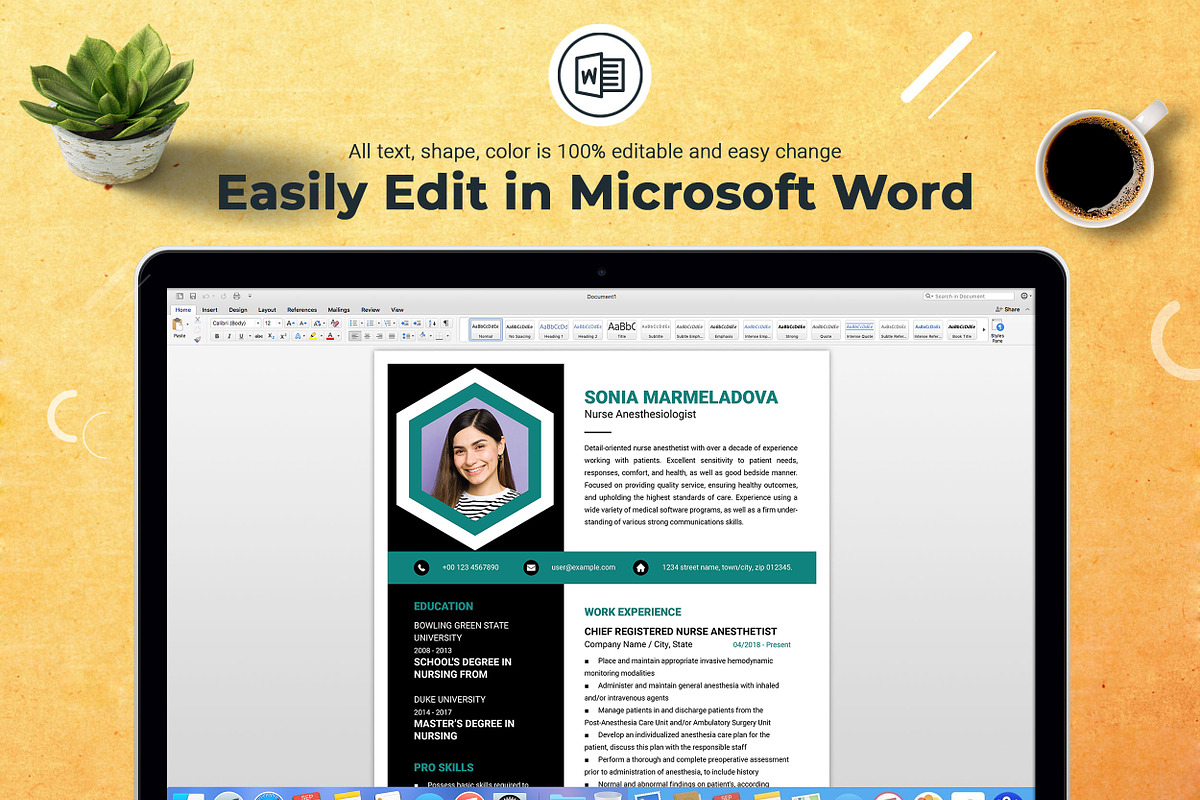Viewport: 1200px width, 800px height.
Task: Open the Underline style dropdown arrow
Action: [250, 336]
